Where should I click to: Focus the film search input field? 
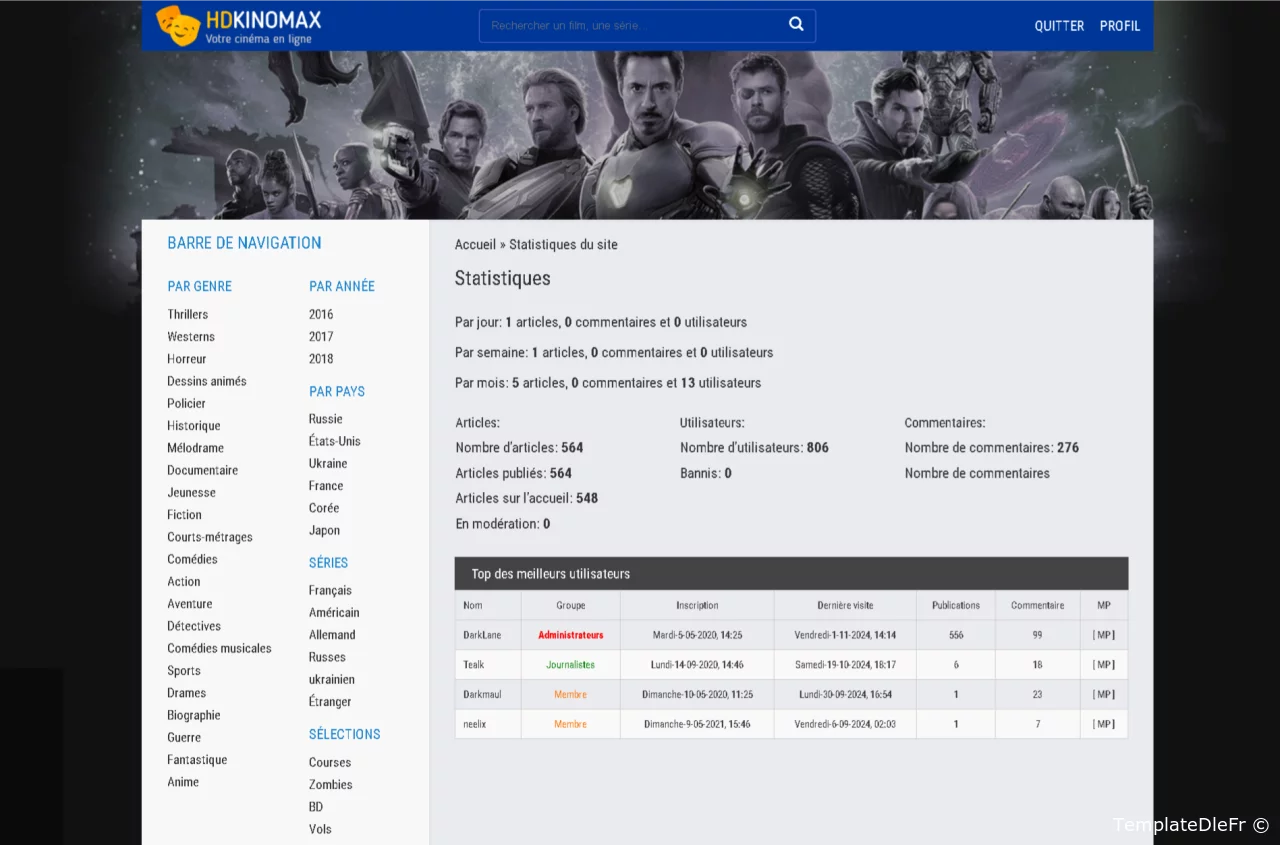pos(630,26)
